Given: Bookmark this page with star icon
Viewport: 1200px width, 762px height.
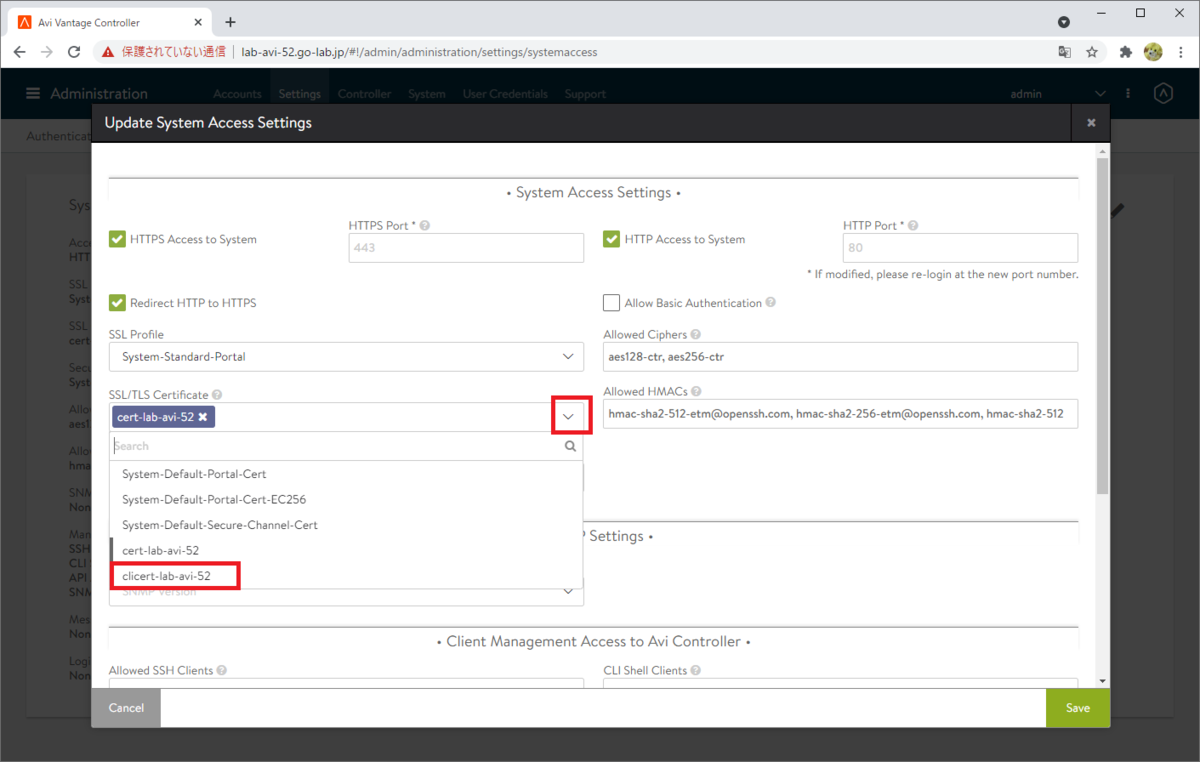Looking at the screenshot, I should tap(1092, 52).
